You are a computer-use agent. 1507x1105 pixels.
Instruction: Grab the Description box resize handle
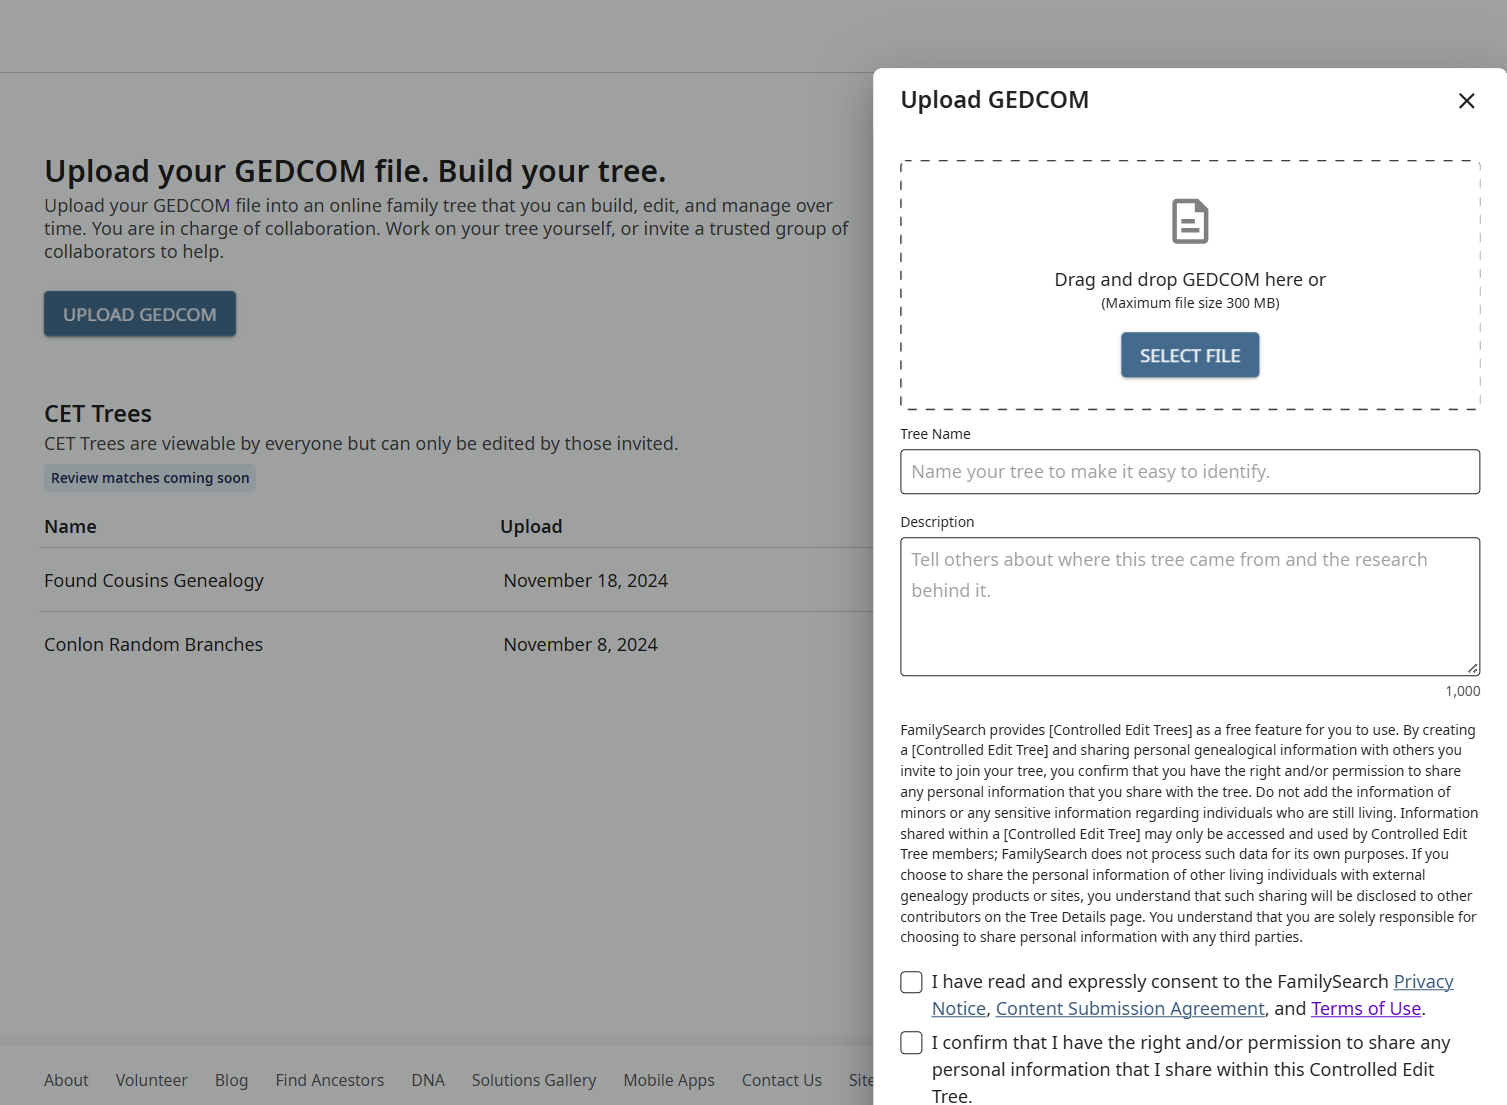[1472, 668]
